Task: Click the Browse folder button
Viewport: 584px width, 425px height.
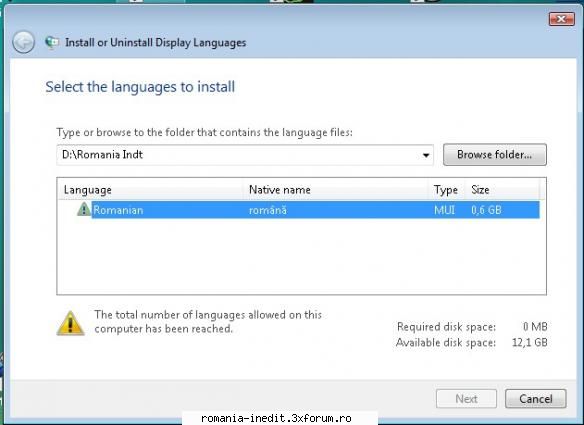Action: 495,155
